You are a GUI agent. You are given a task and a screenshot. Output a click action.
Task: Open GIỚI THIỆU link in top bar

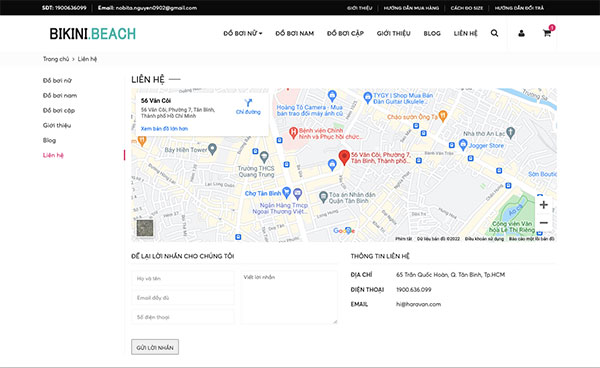[360, 8]
